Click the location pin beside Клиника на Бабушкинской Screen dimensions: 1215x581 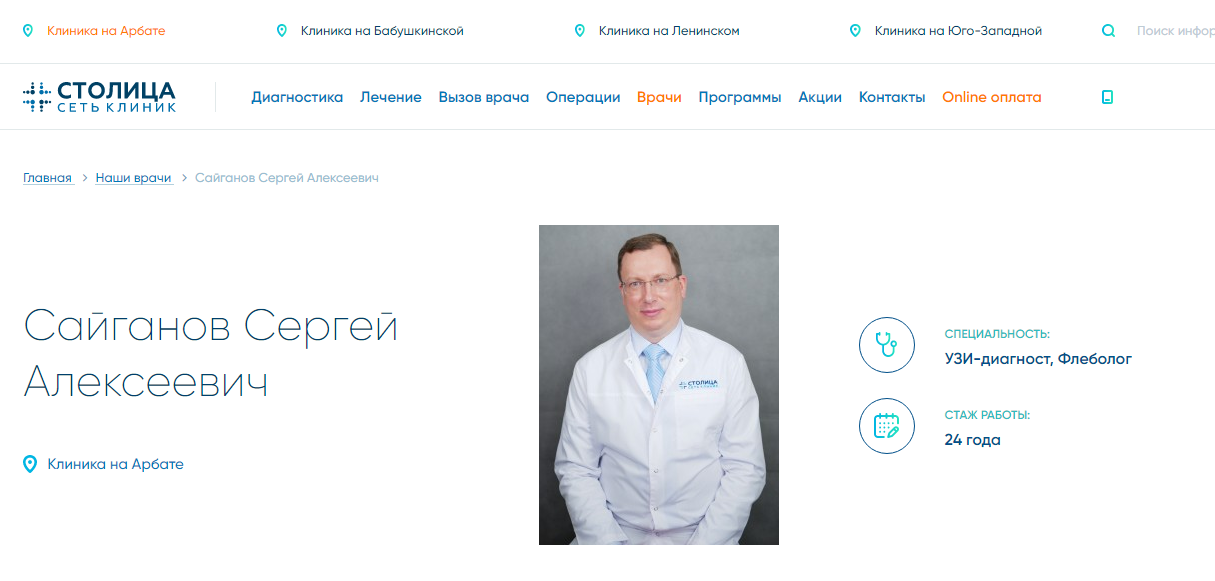coord(282,31)
